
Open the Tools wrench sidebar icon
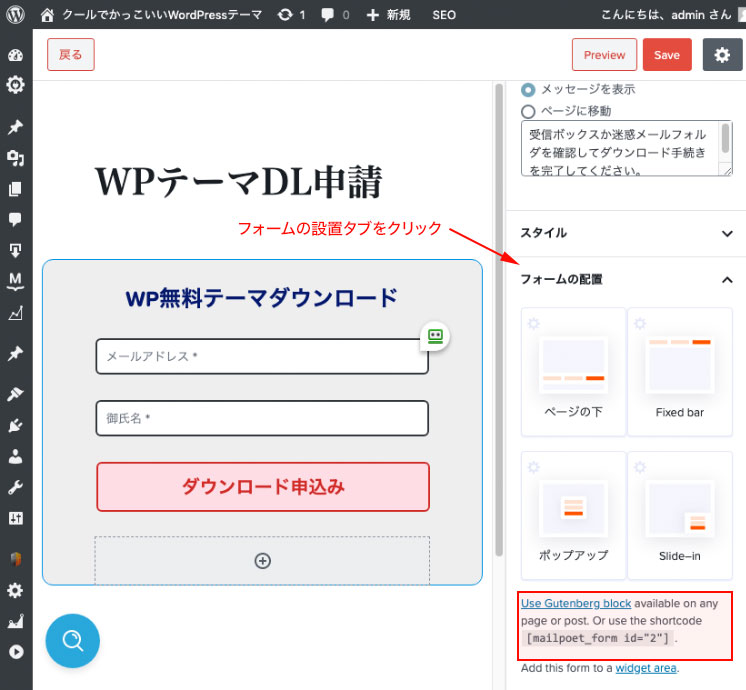[15, 487]
